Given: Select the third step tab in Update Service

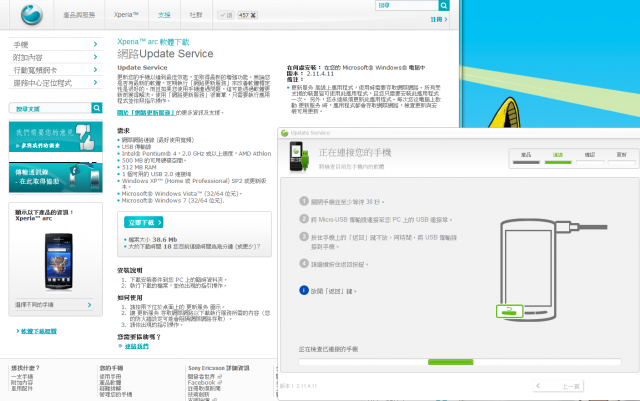Looking at the screenshot, I should pyautogui.click(x=590, y=158).
